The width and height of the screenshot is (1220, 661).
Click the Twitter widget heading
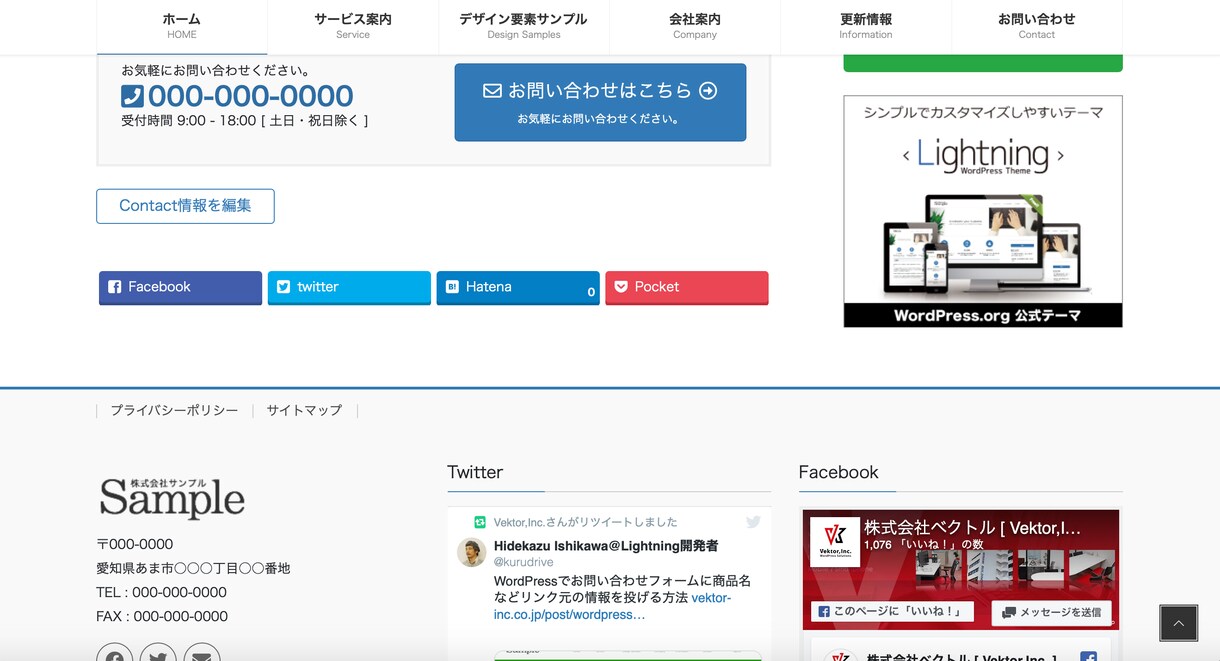tap(475, 472)
